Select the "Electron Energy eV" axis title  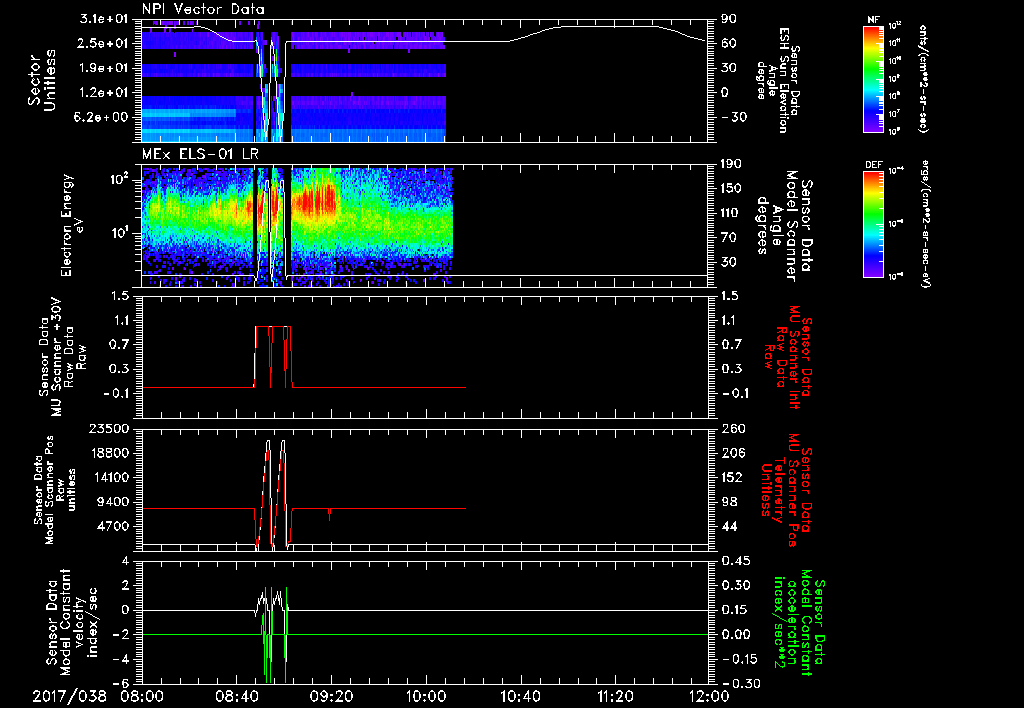(x=73, y=225)
